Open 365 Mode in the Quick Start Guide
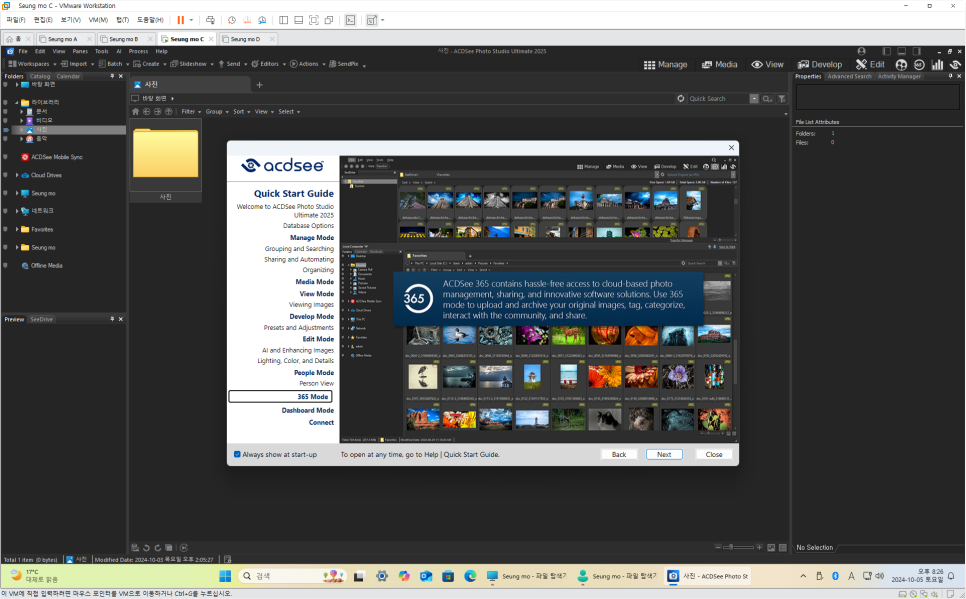The image size is (966, 599). [x=311, y=395]
